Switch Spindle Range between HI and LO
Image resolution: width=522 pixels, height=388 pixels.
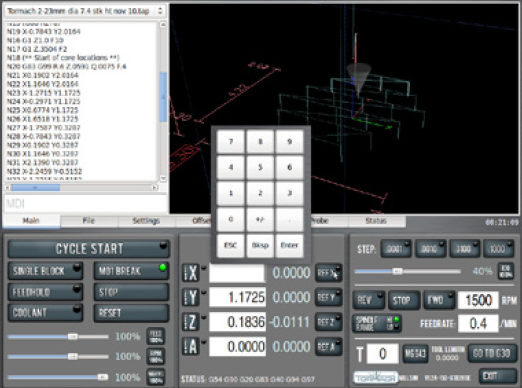pyautogui.click(x=377, y=324)
